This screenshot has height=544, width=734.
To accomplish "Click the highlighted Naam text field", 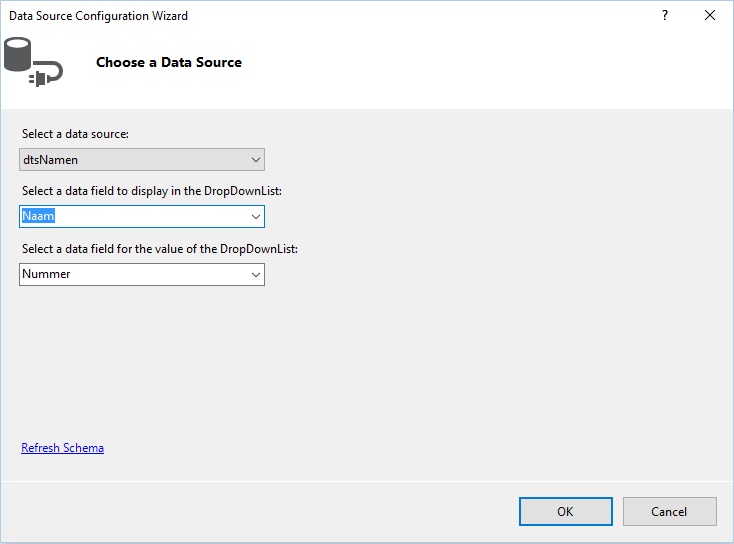I will (38, 216).
